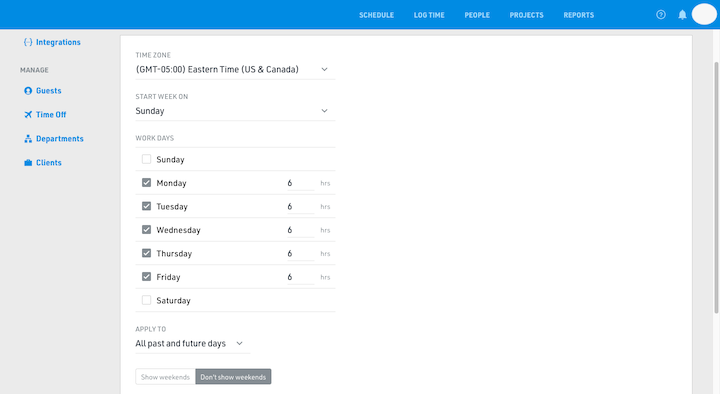Open the Departments link

[x=60, y=139]
